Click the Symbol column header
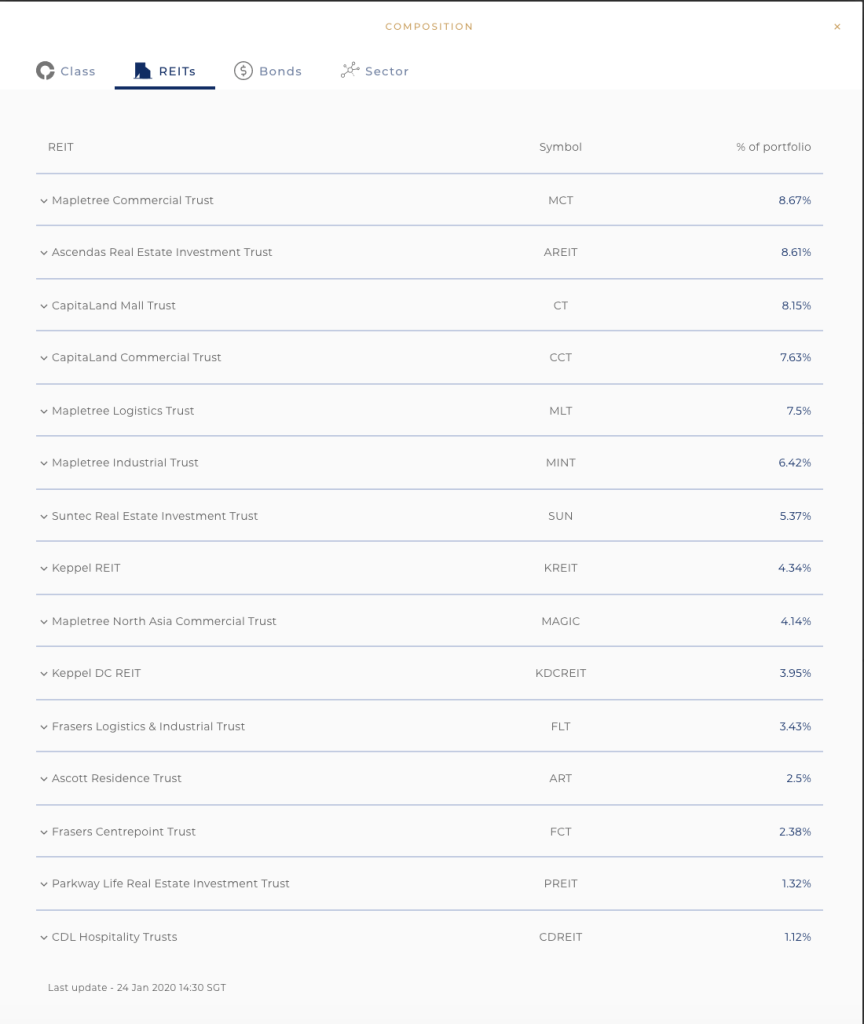The height and width of the screenshot is (1024, 864). (560, 147)
